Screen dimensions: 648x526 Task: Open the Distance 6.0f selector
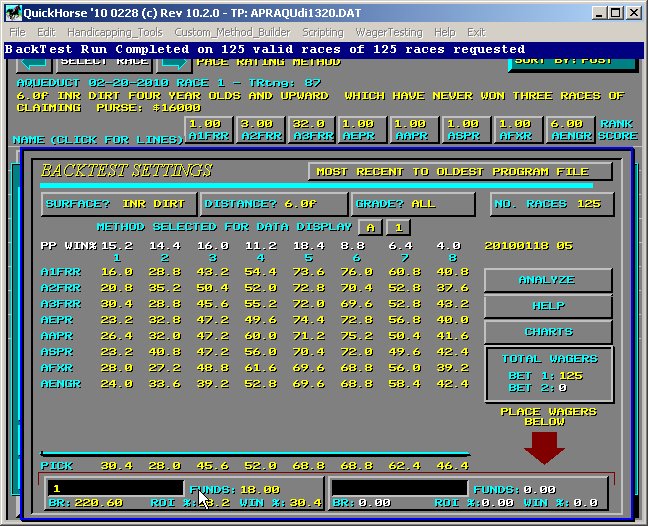click(x=273, y=204)
